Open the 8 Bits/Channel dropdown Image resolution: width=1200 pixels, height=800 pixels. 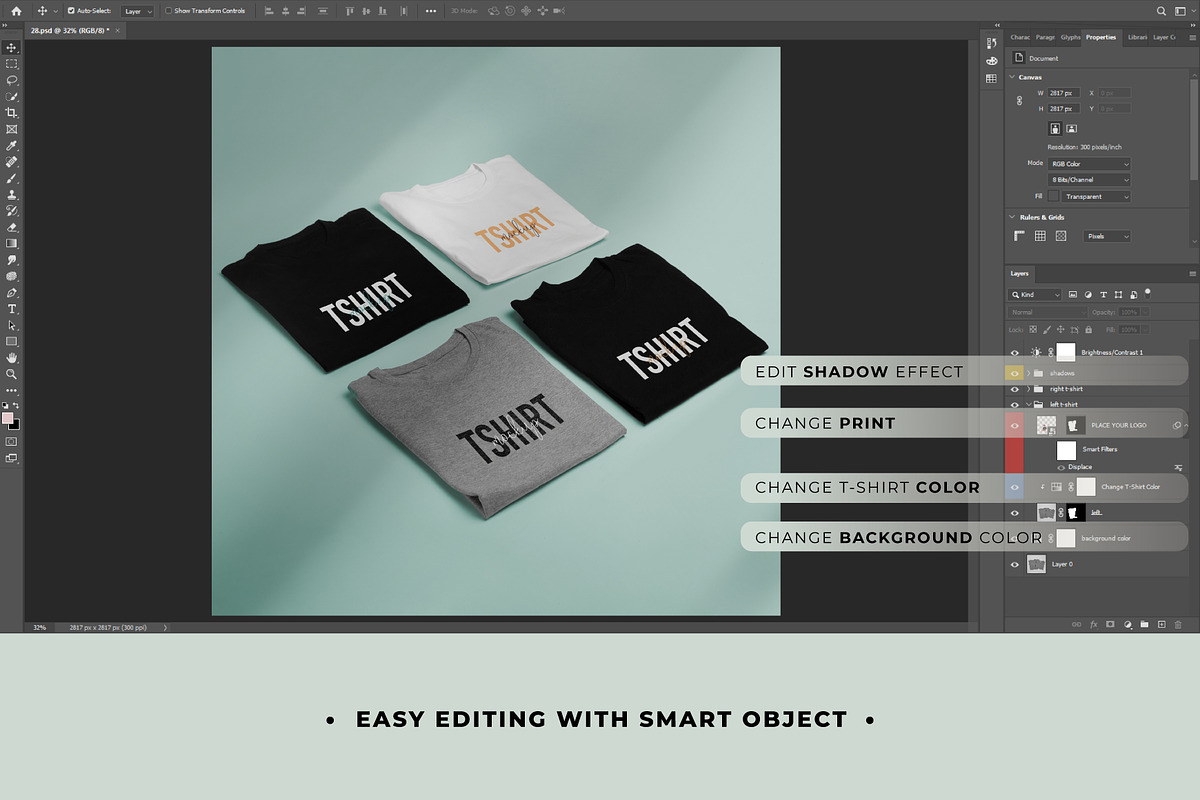[1089, 179]
